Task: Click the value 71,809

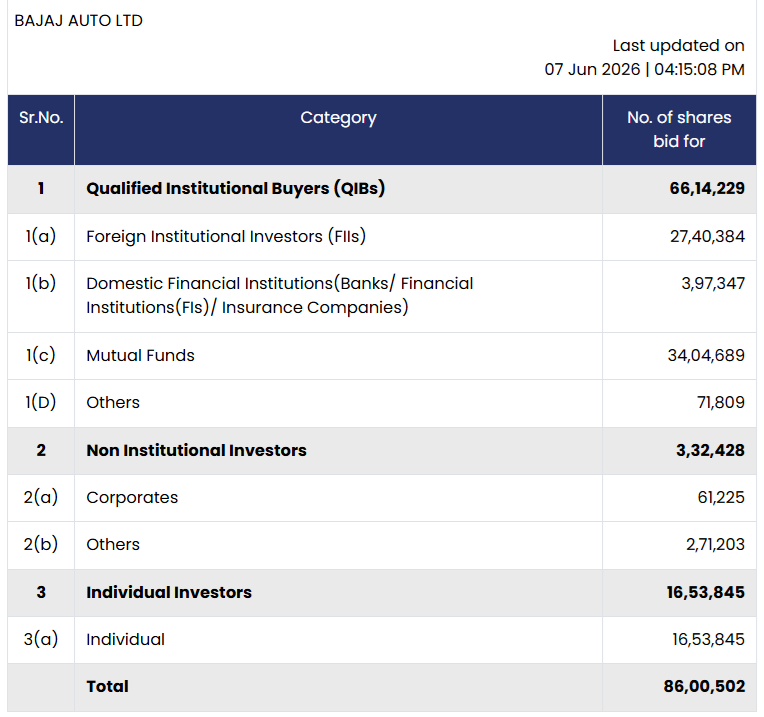Action: (721, 402)
